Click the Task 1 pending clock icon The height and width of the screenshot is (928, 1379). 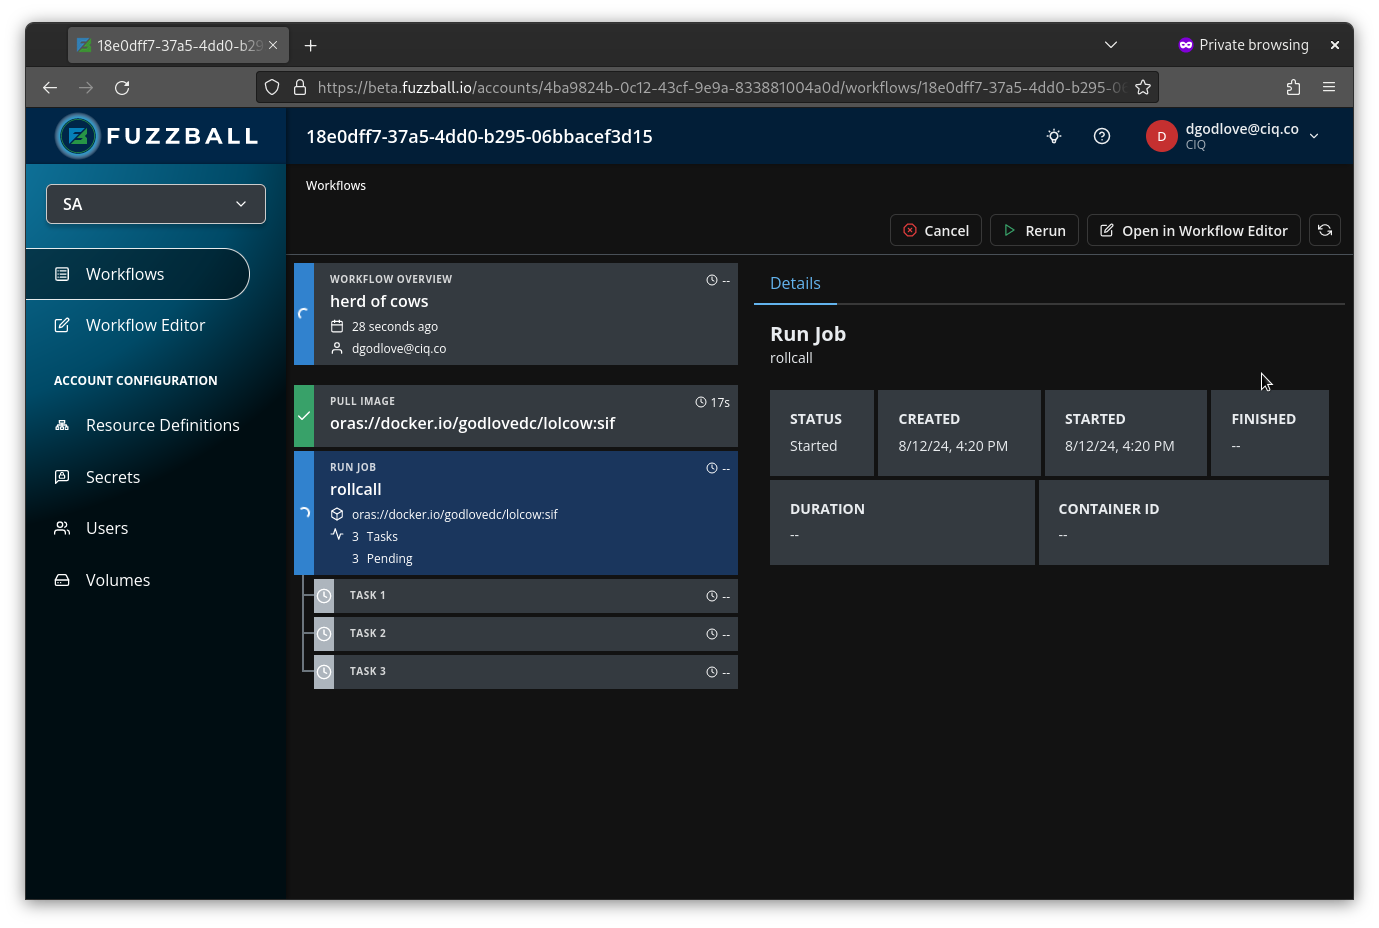(324, 596)
